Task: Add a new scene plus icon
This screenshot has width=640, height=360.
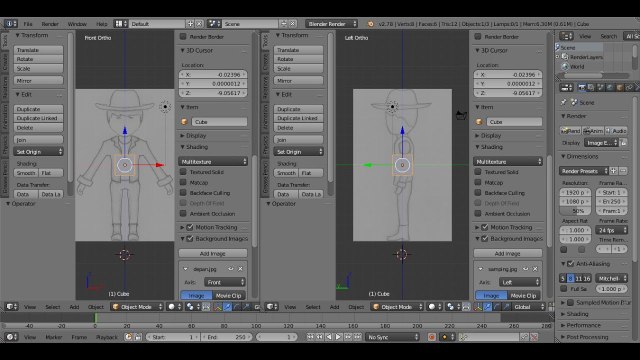Action: point(284,24)
